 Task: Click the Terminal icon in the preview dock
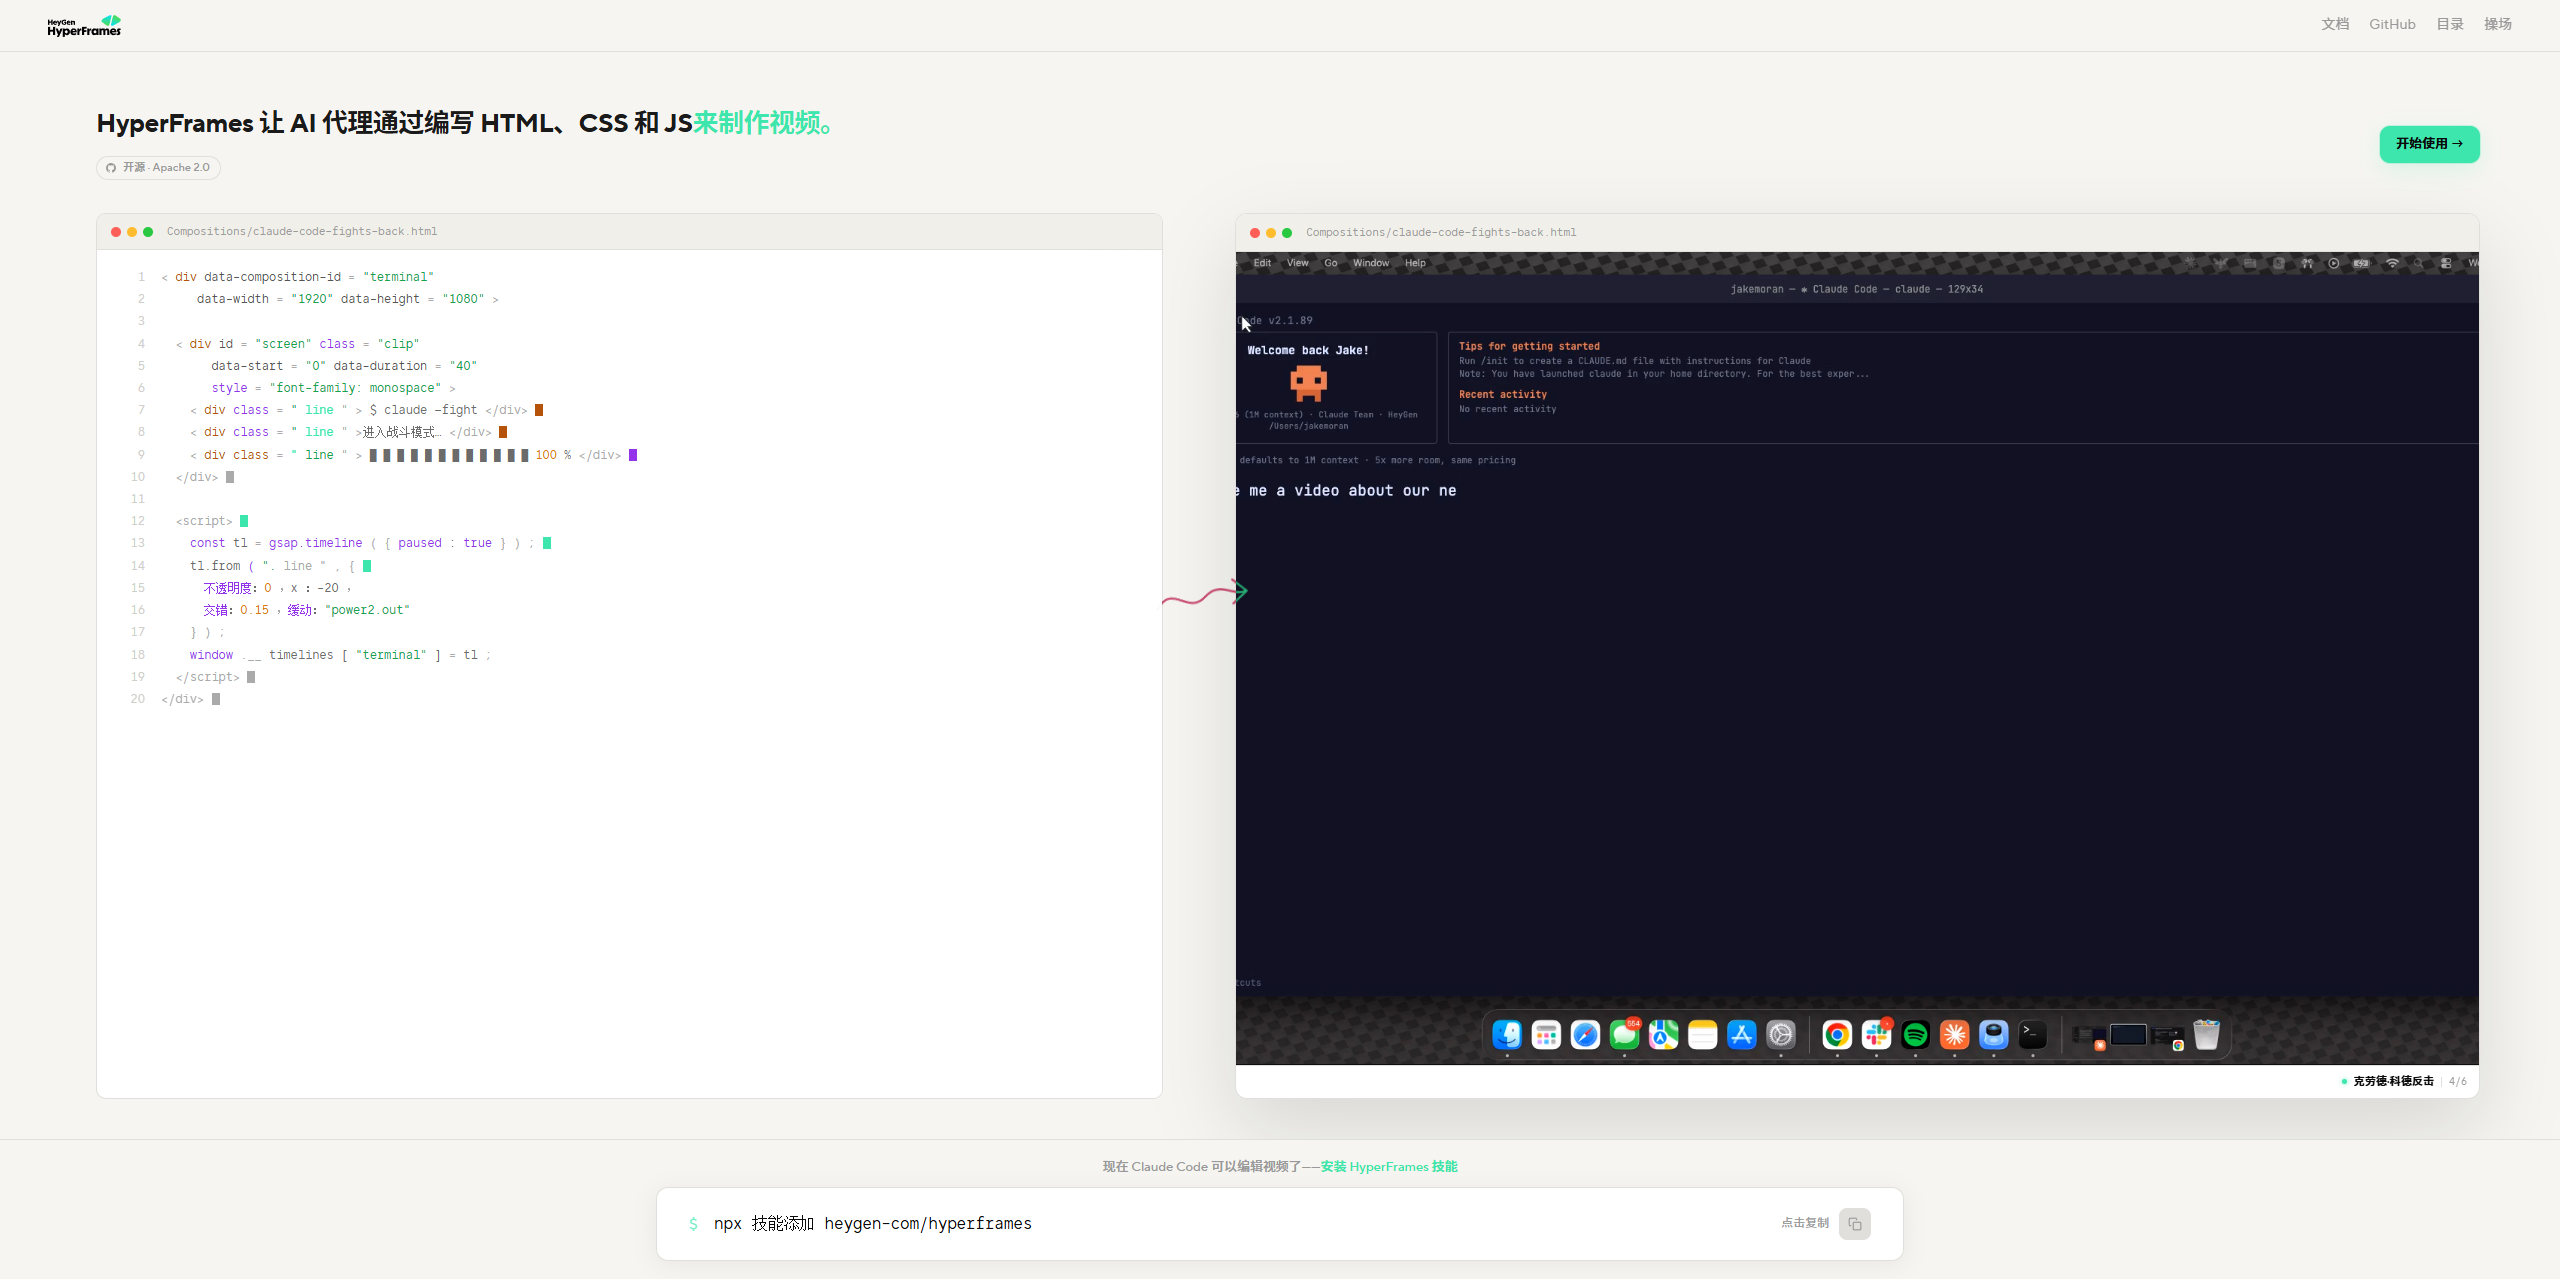[2032, 1035]
